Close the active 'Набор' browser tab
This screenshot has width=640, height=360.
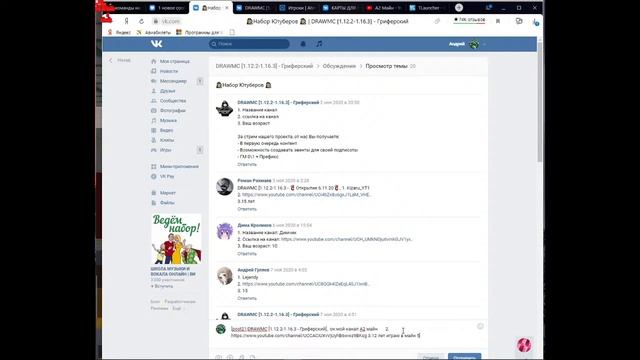coord(227,8)
